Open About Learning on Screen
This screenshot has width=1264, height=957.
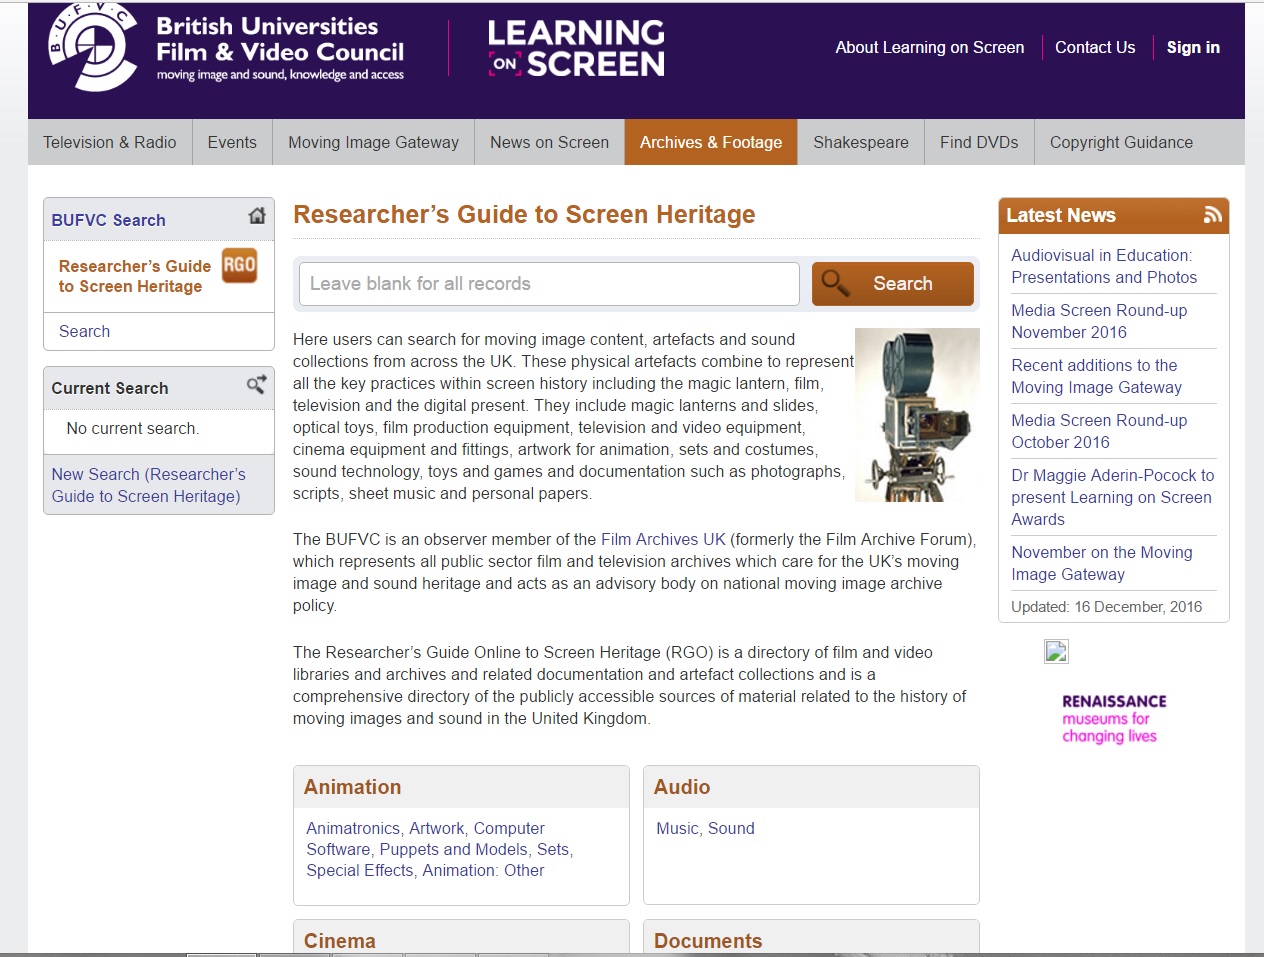pos(930,47)
